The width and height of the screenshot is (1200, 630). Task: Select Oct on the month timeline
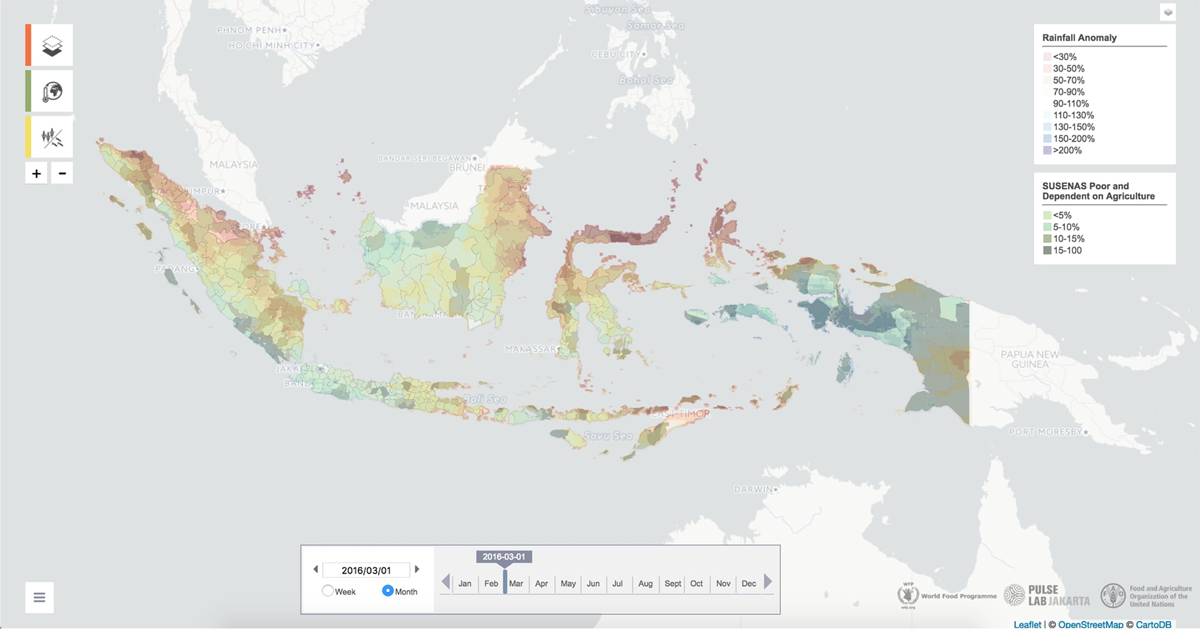tap(696, 583)
